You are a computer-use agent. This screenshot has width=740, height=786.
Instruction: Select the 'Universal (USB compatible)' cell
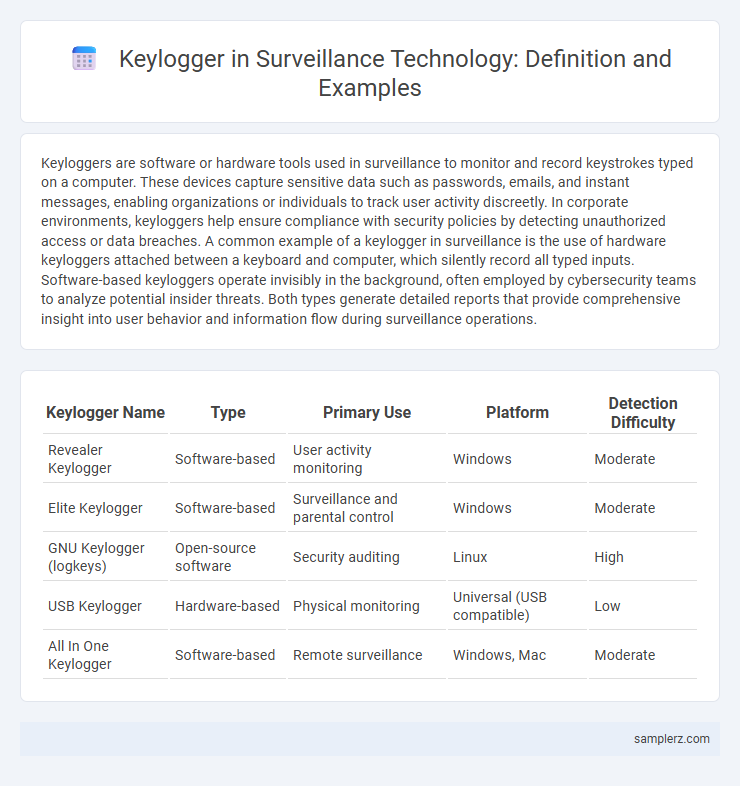[x=517, y=606]
